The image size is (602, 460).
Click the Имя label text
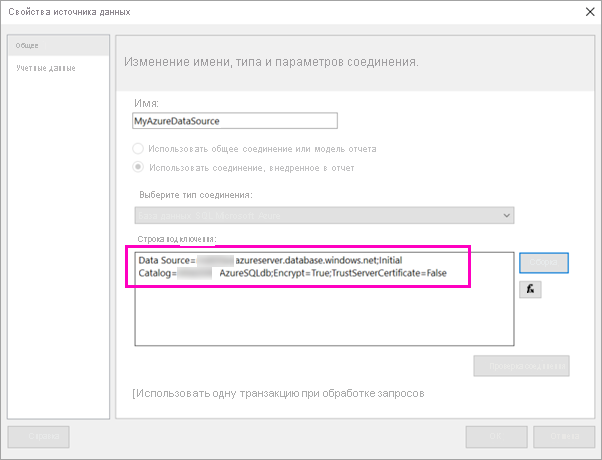click(146, 103)
